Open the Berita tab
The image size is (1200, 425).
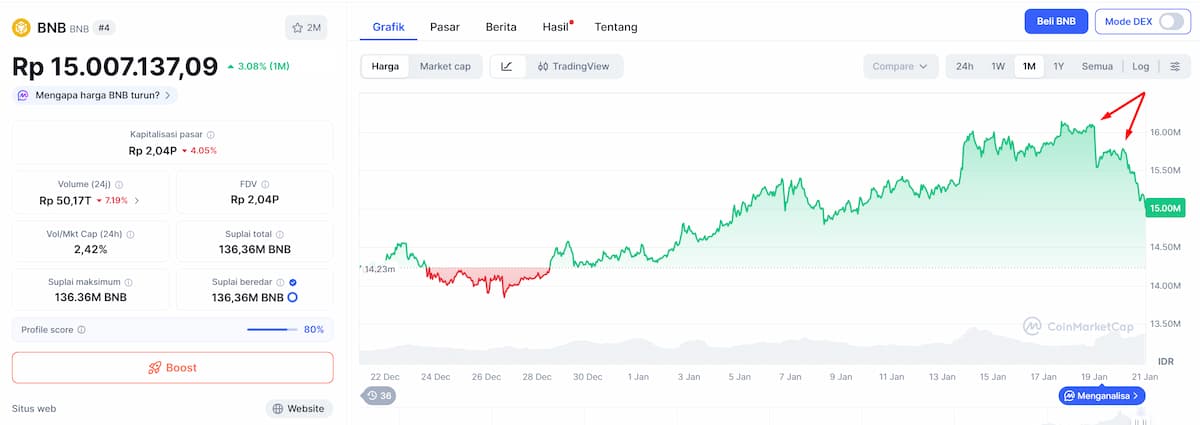pos(501,27)
